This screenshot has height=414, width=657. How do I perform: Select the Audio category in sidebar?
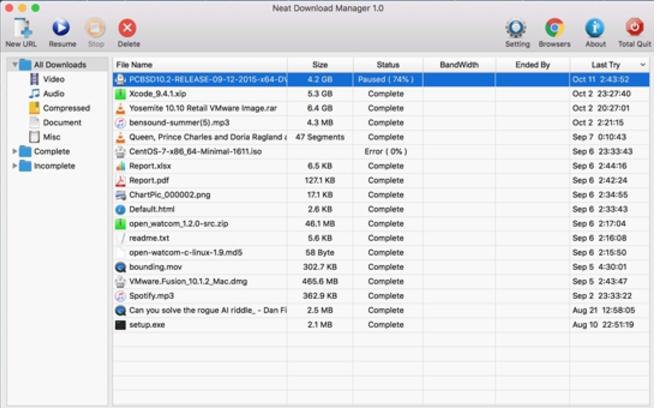(53, 94)
